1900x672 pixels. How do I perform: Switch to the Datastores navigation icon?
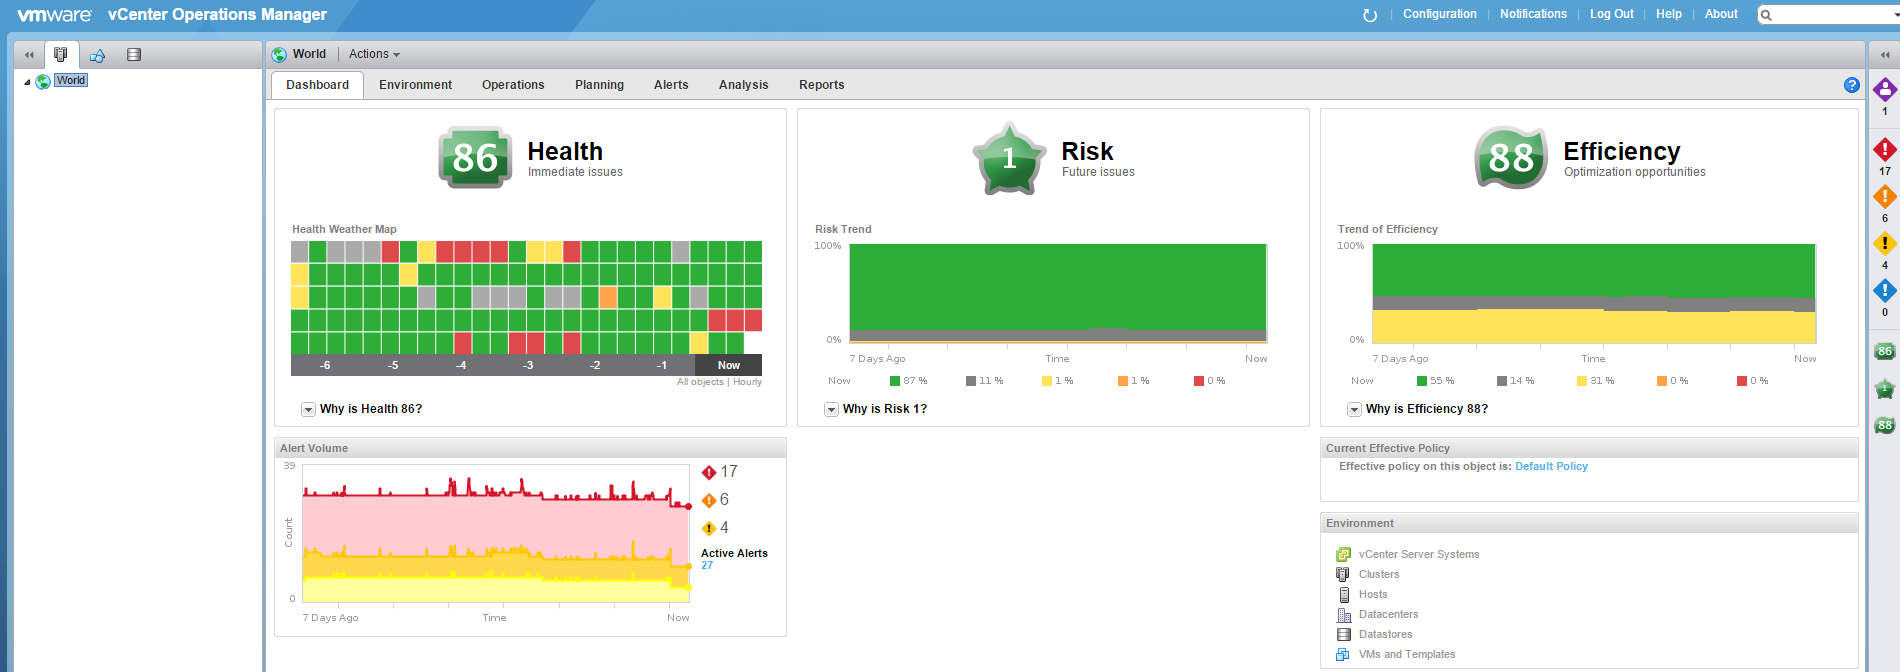pos(134,55)
